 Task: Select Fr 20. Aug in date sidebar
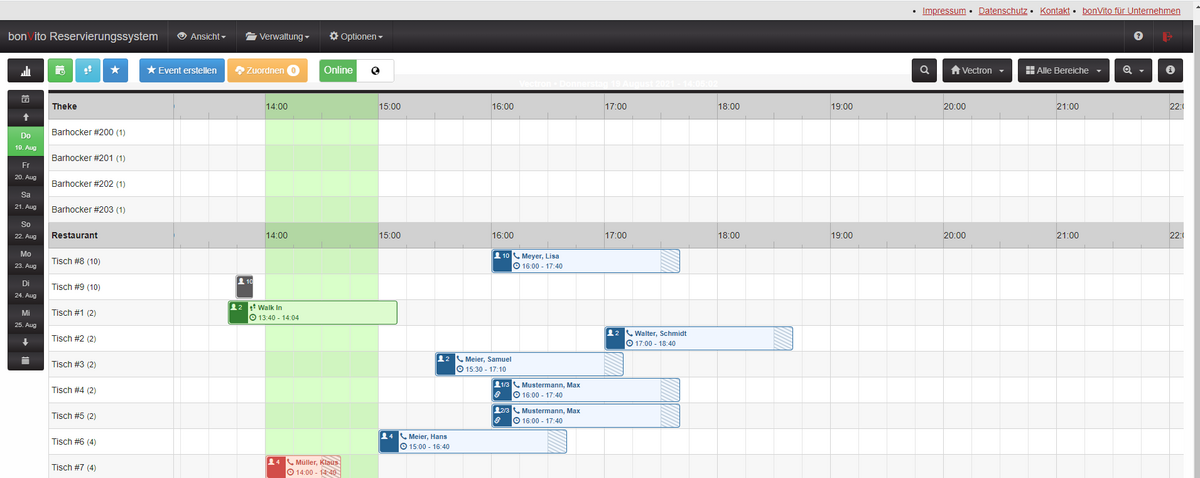tap(25, 170)
